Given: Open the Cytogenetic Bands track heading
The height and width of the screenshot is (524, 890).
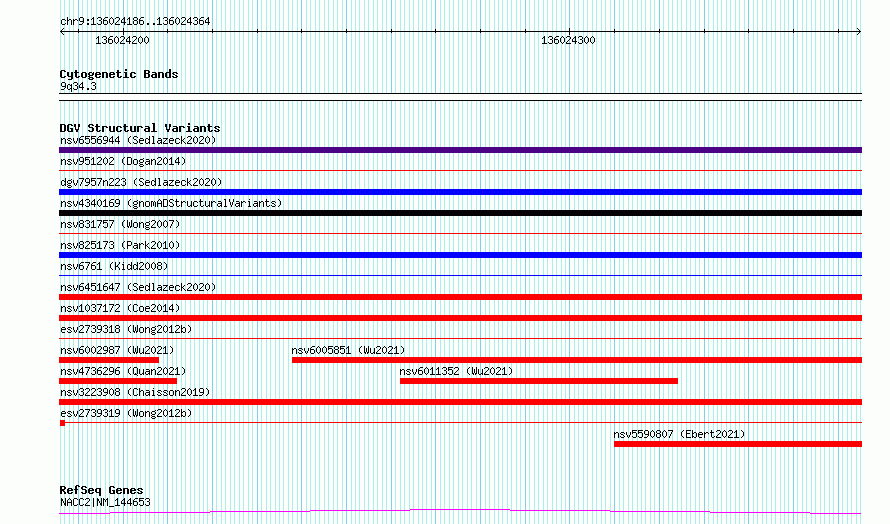Looking at the screenshot, I should click(119, 74).
